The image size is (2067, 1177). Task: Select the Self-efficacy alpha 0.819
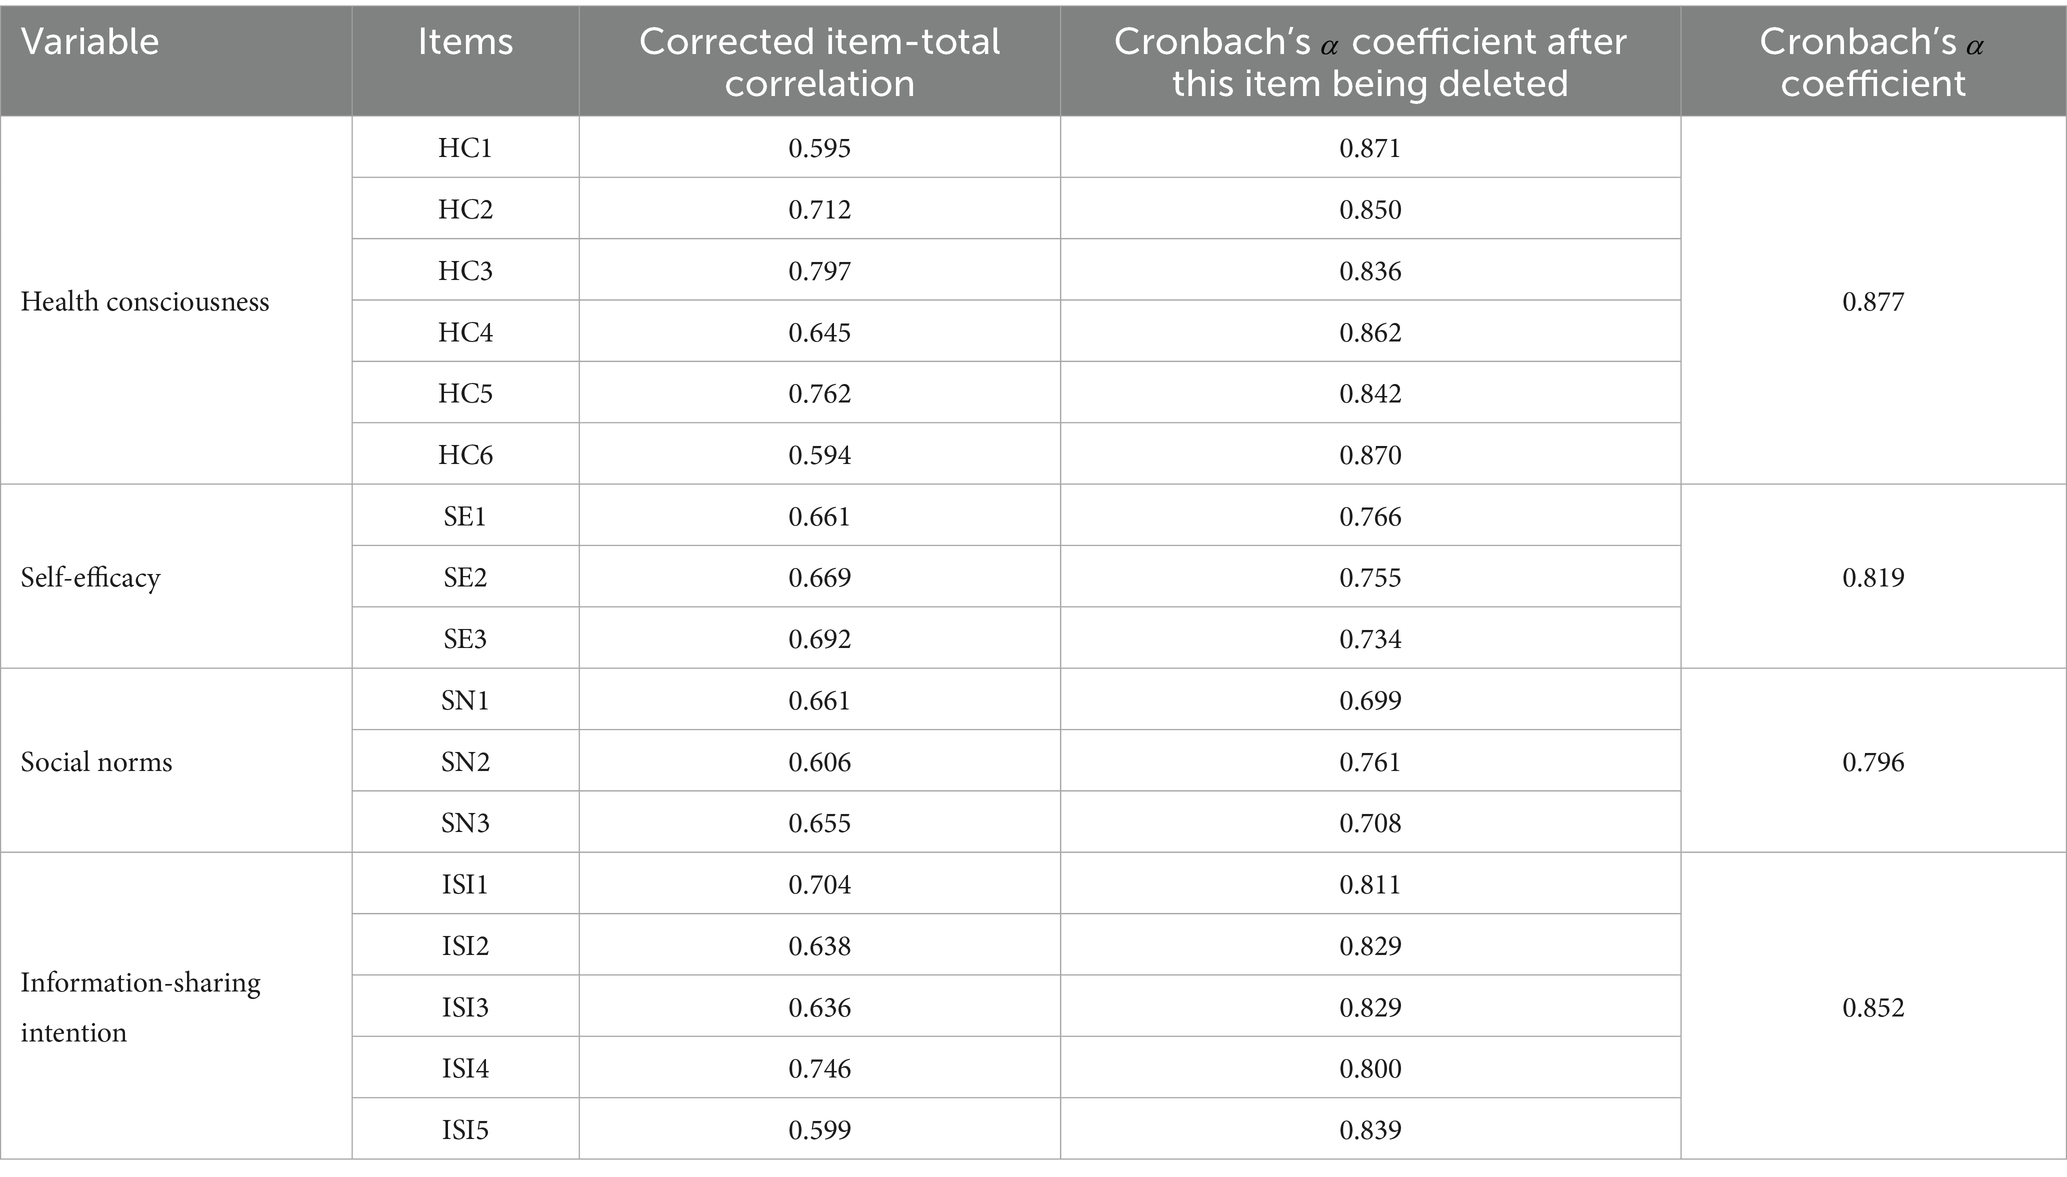[1873, 578]
